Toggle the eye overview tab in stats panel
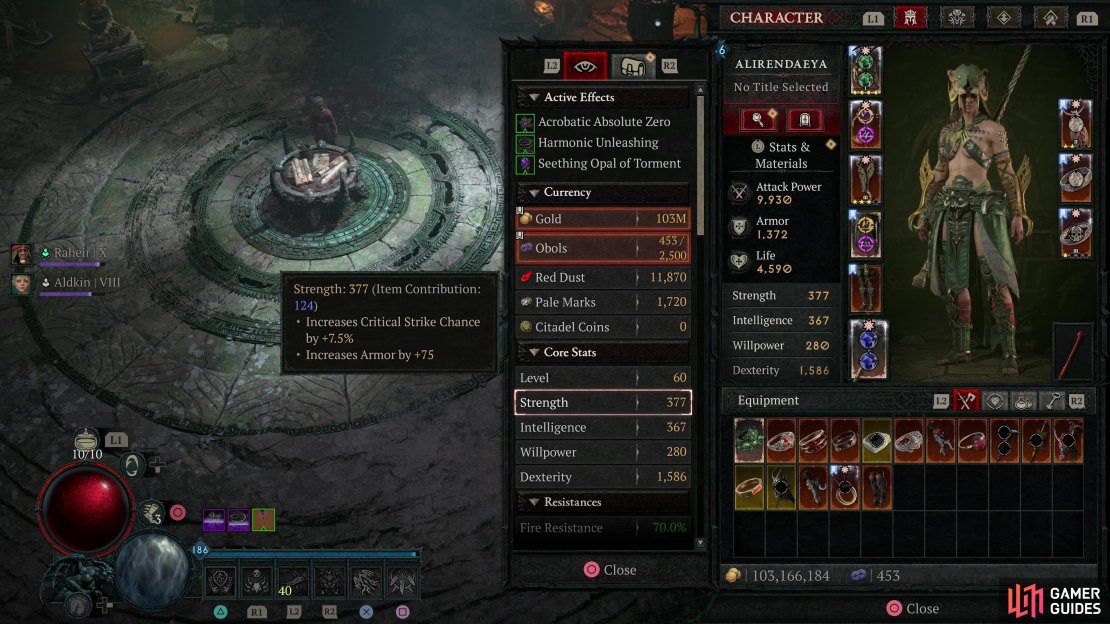Viewport: 1110px width, 624px height. [585, 67]
